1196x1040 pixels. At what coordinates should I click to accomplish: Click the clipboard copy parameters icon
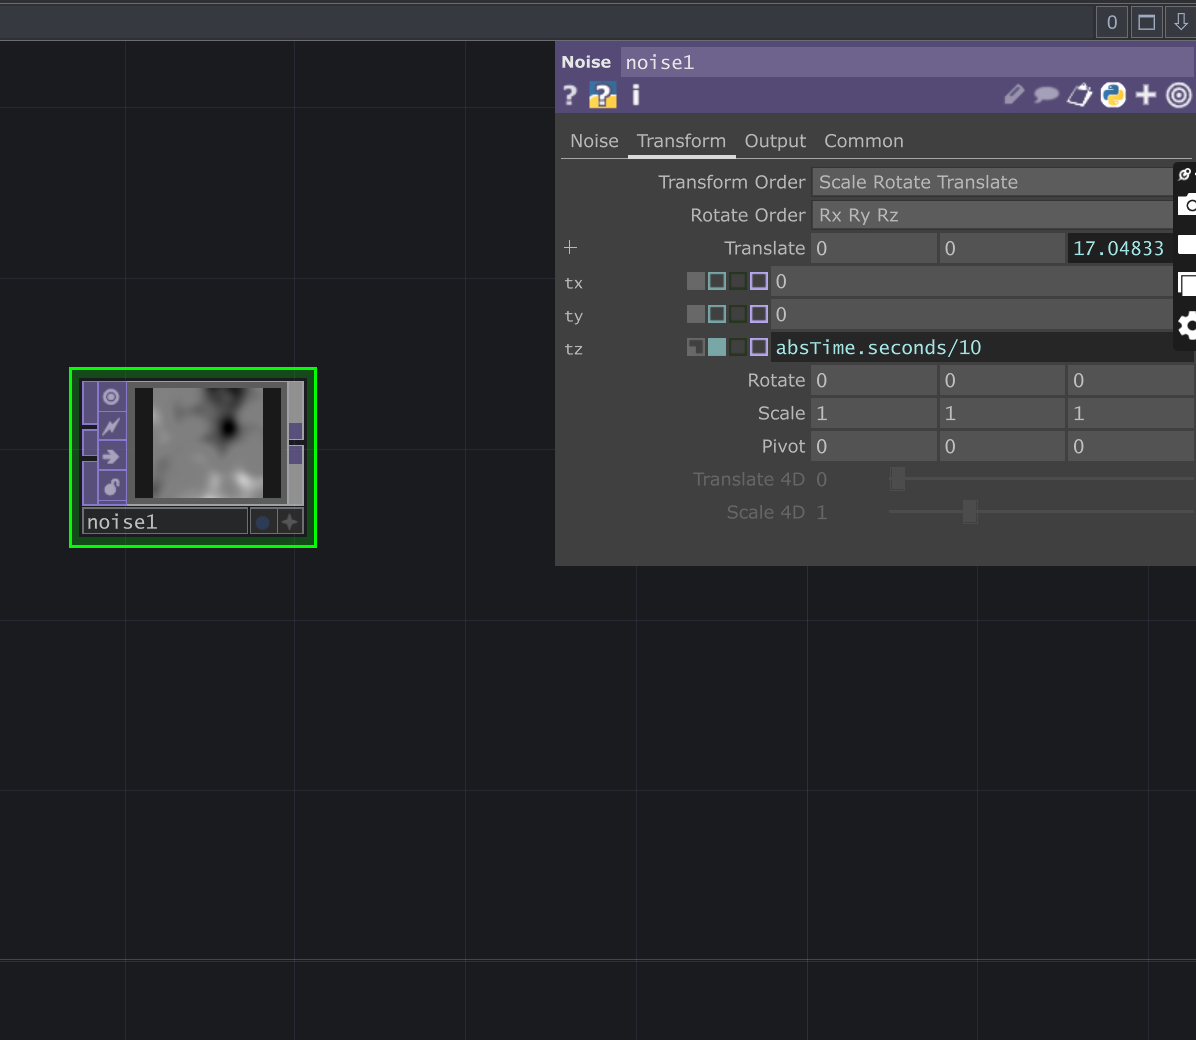tap(1079, 95)
